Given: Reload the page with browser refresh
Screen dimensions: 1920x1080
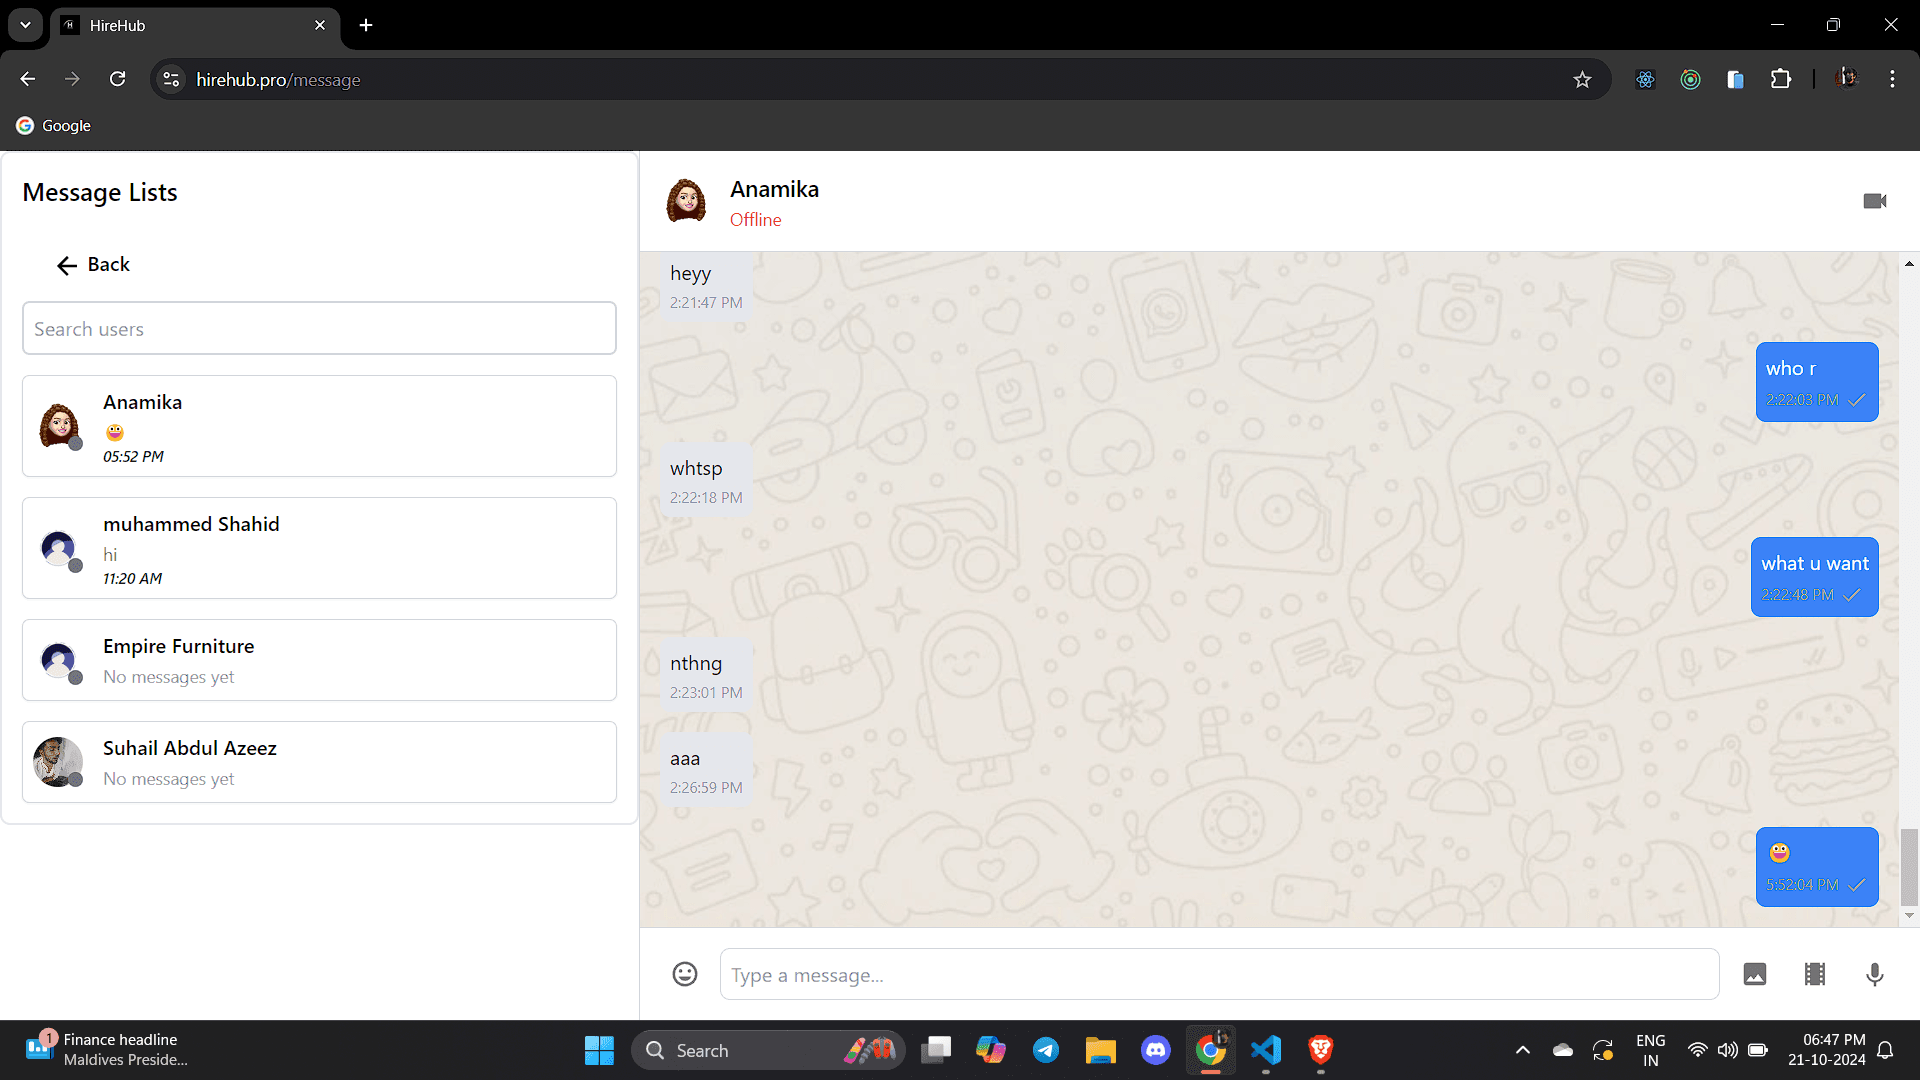Looking at the screenshot, I should pos(117,79).
